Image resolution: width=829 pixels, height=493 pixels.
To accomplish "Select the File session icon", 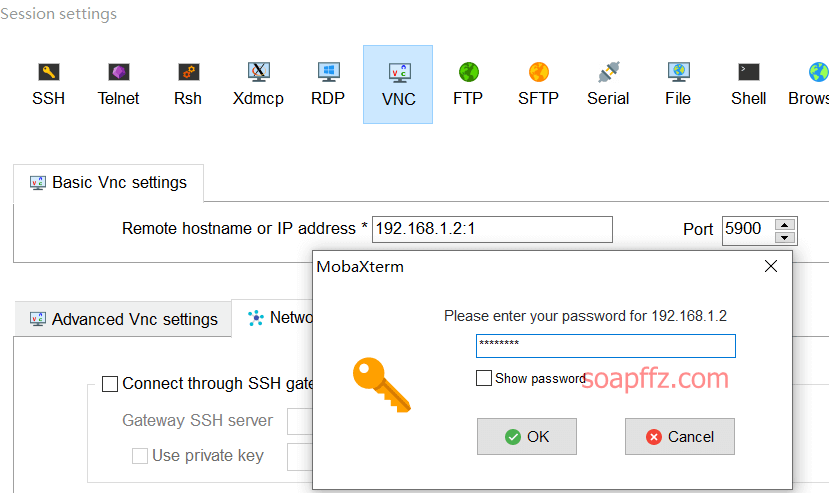I will pos(678,72).
